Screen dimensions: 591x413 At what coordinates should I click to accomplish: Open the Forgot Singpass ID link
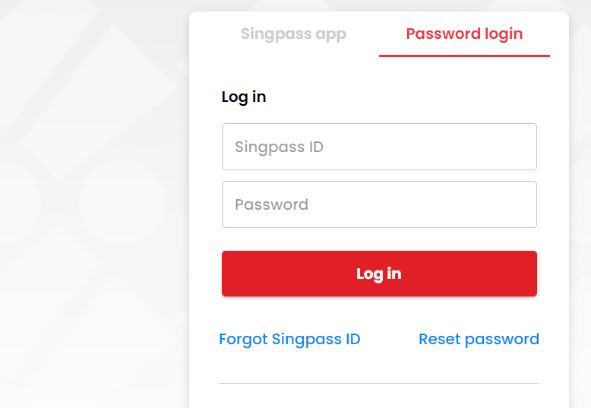click(x=289, y=339)
